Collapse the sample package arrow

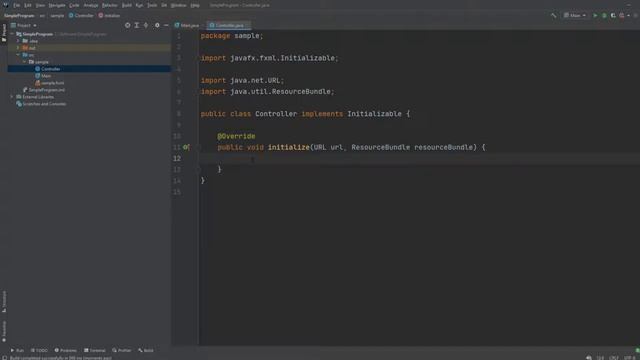pos(24,62)
